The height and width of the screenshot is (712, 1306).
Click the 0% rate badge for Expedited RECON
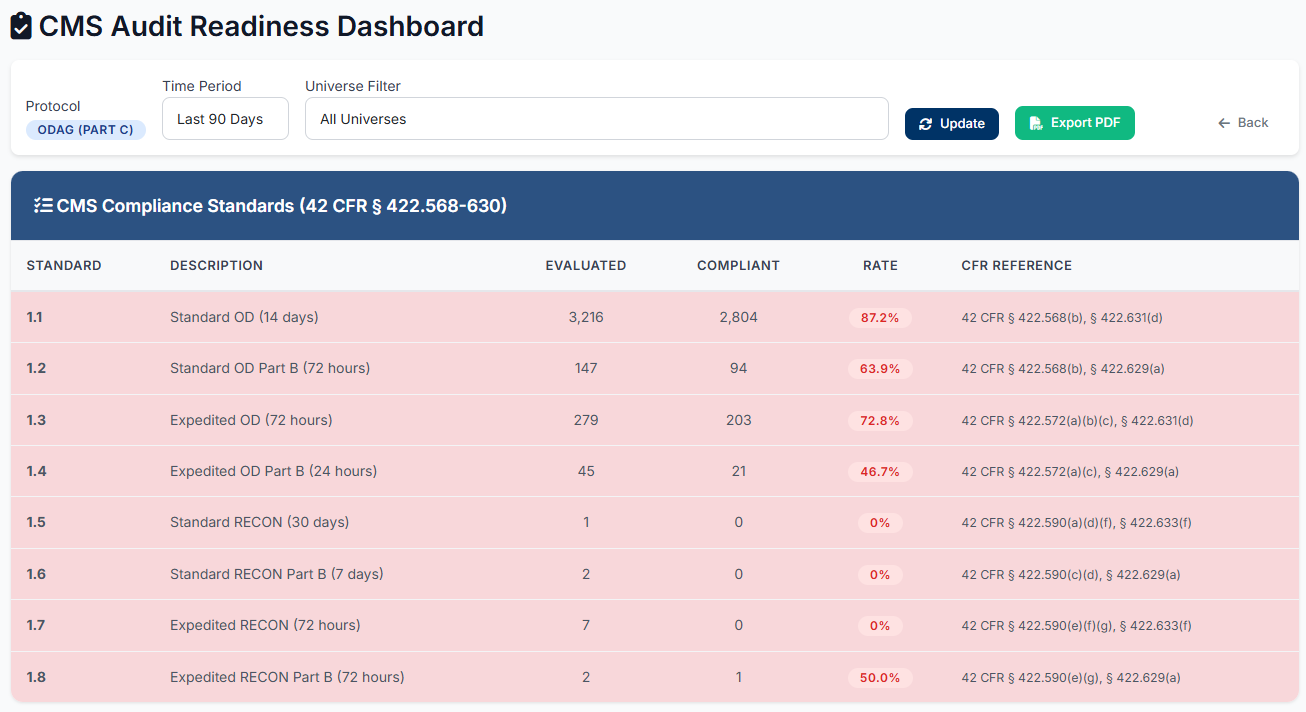pyautogui.click(x=880, y=625)
